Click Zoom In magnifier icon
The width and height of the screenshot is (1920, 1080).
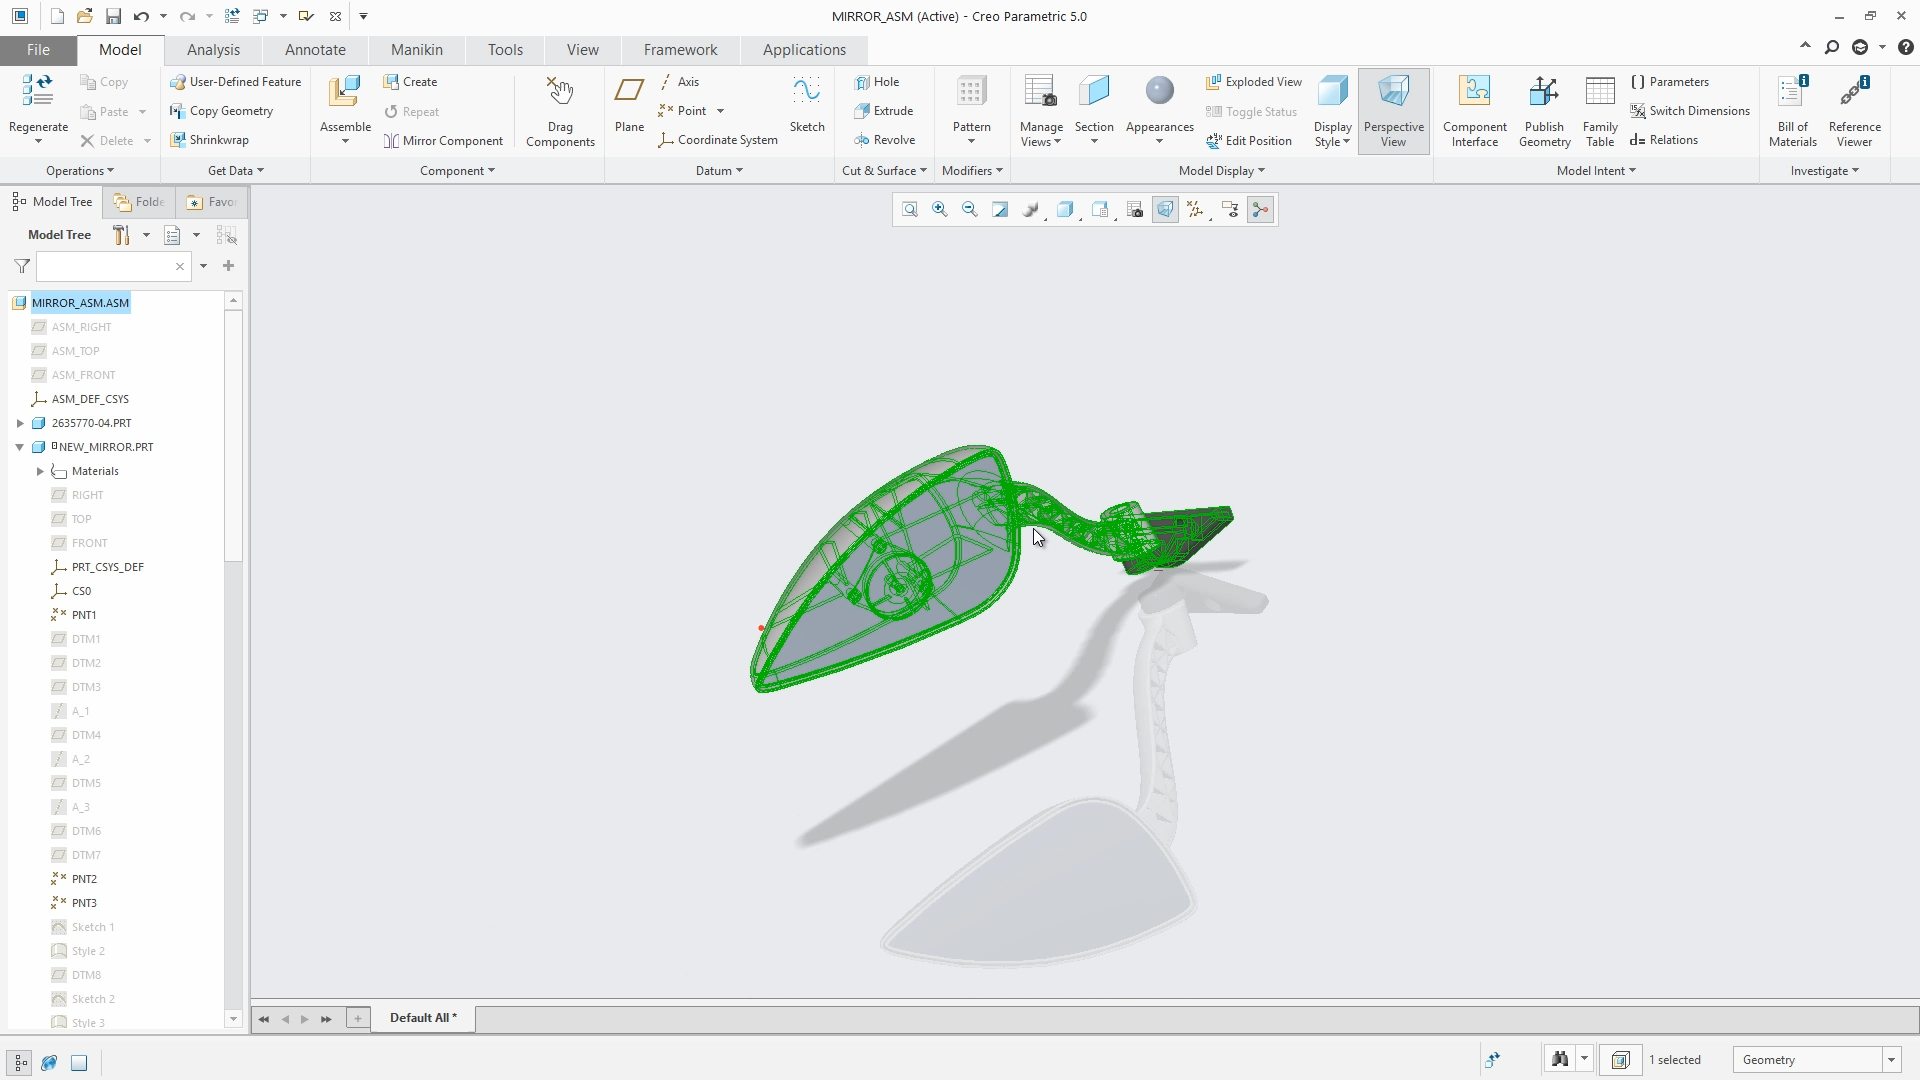point(939,209)
